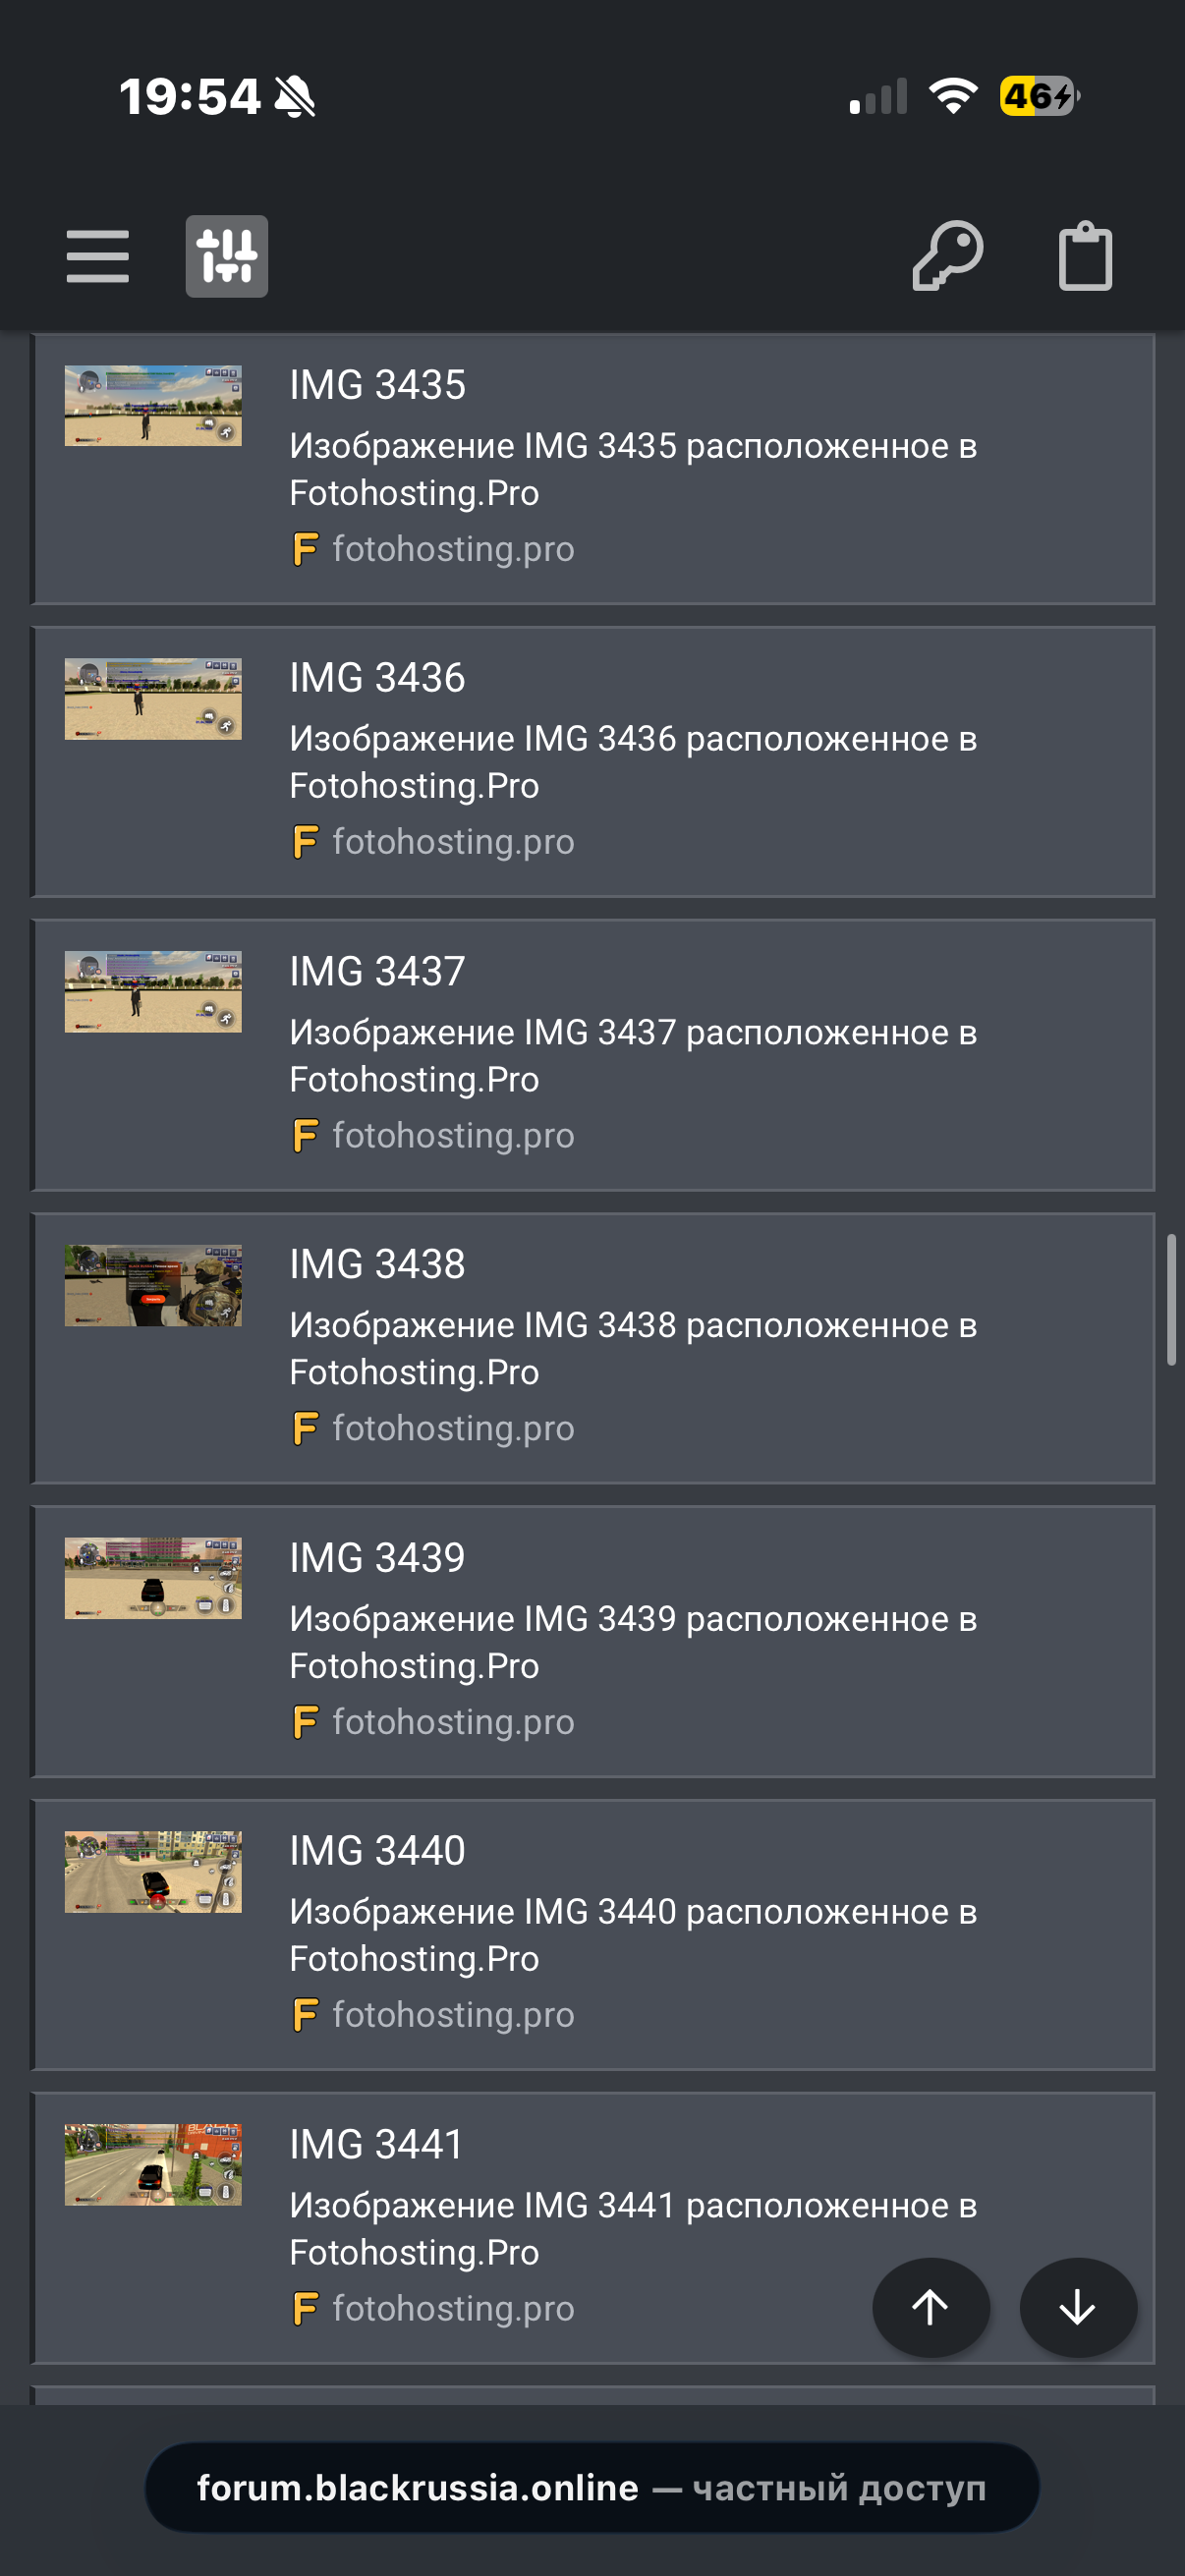The width and height of the screenshot is (1185, 2576).
Task: Open the IMG 3437 title link
Action: point(377,971)
